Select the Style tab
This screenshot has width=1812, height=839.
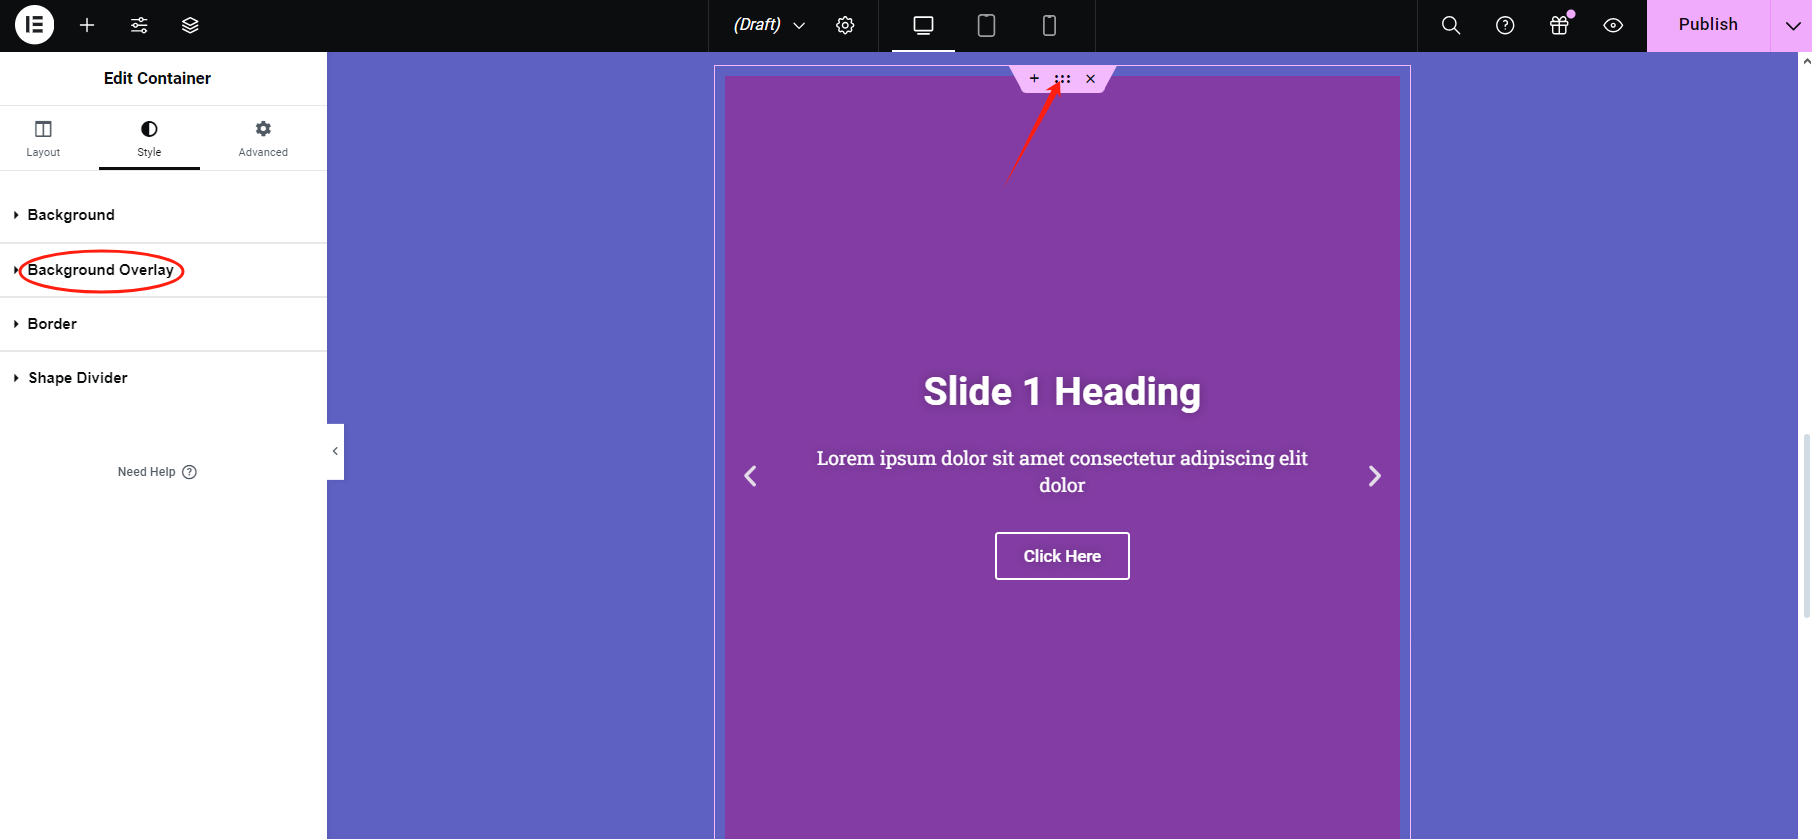(x=149, y=138)
